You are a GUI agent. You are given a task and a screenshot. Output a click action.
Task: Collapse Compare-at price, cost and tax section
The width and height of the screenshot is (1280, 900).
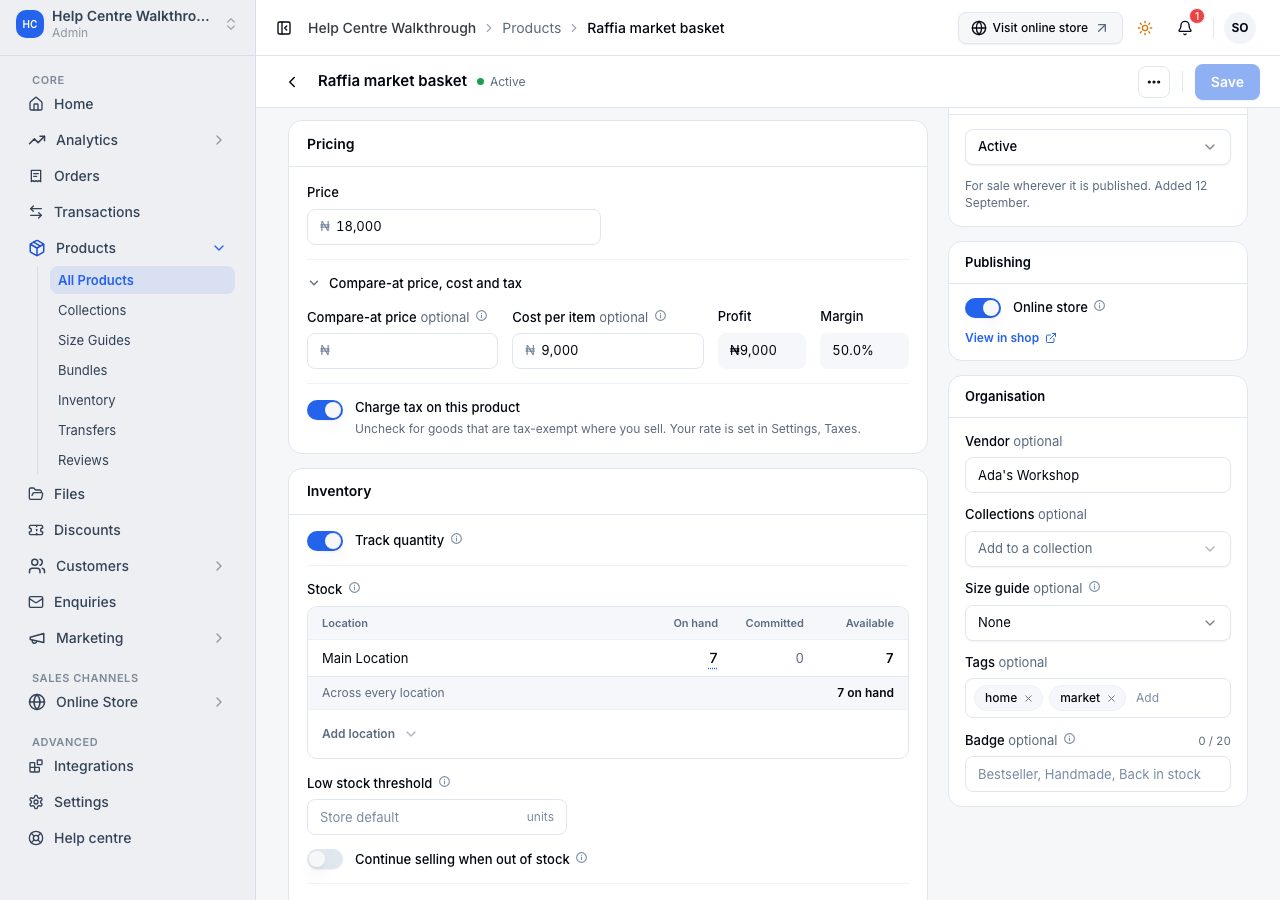414,283
